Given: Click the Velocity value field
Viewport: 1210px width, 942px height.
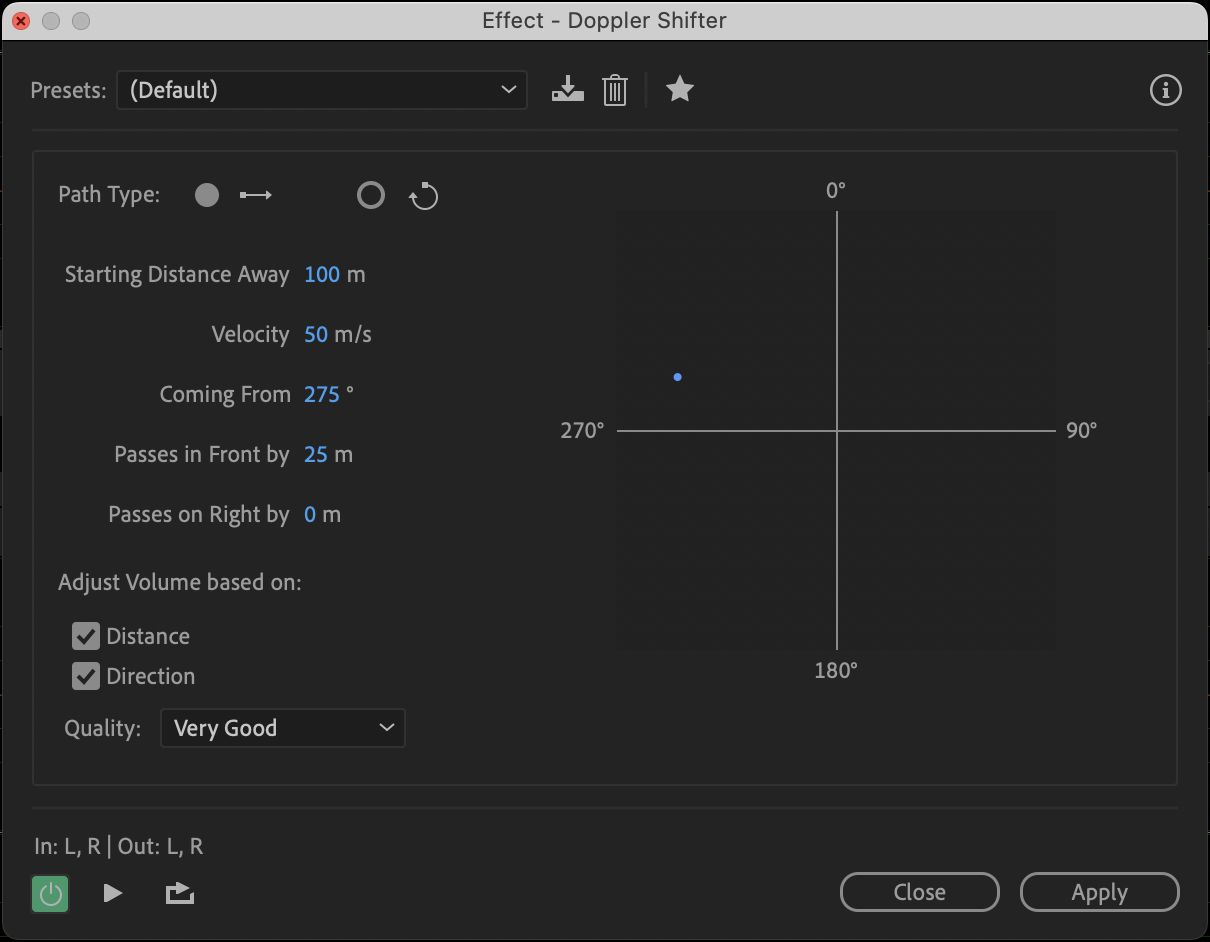Looking at the screenshot, I should (316, 334).
